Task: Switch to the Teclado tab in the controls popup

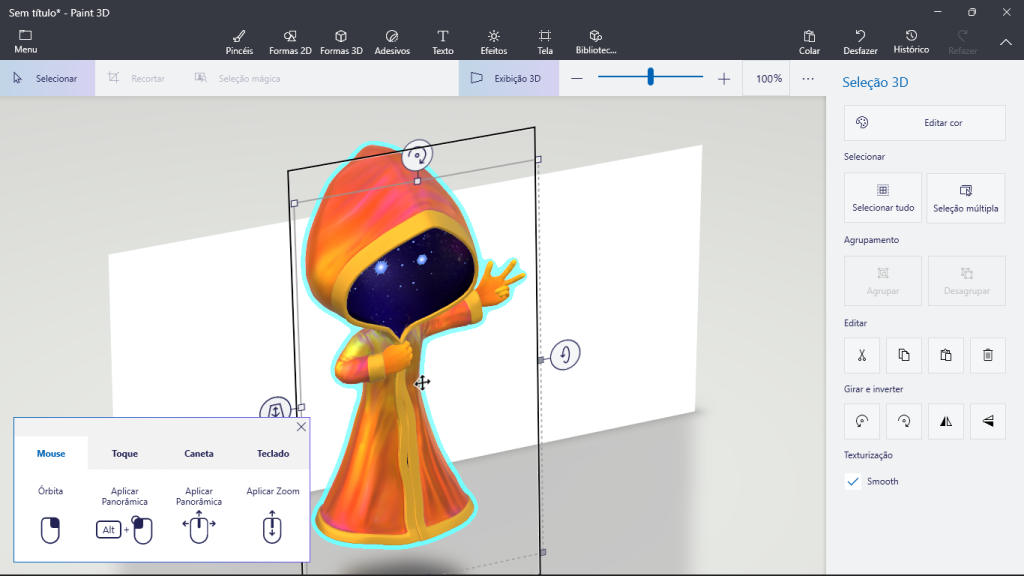Action: pos(272,453)
